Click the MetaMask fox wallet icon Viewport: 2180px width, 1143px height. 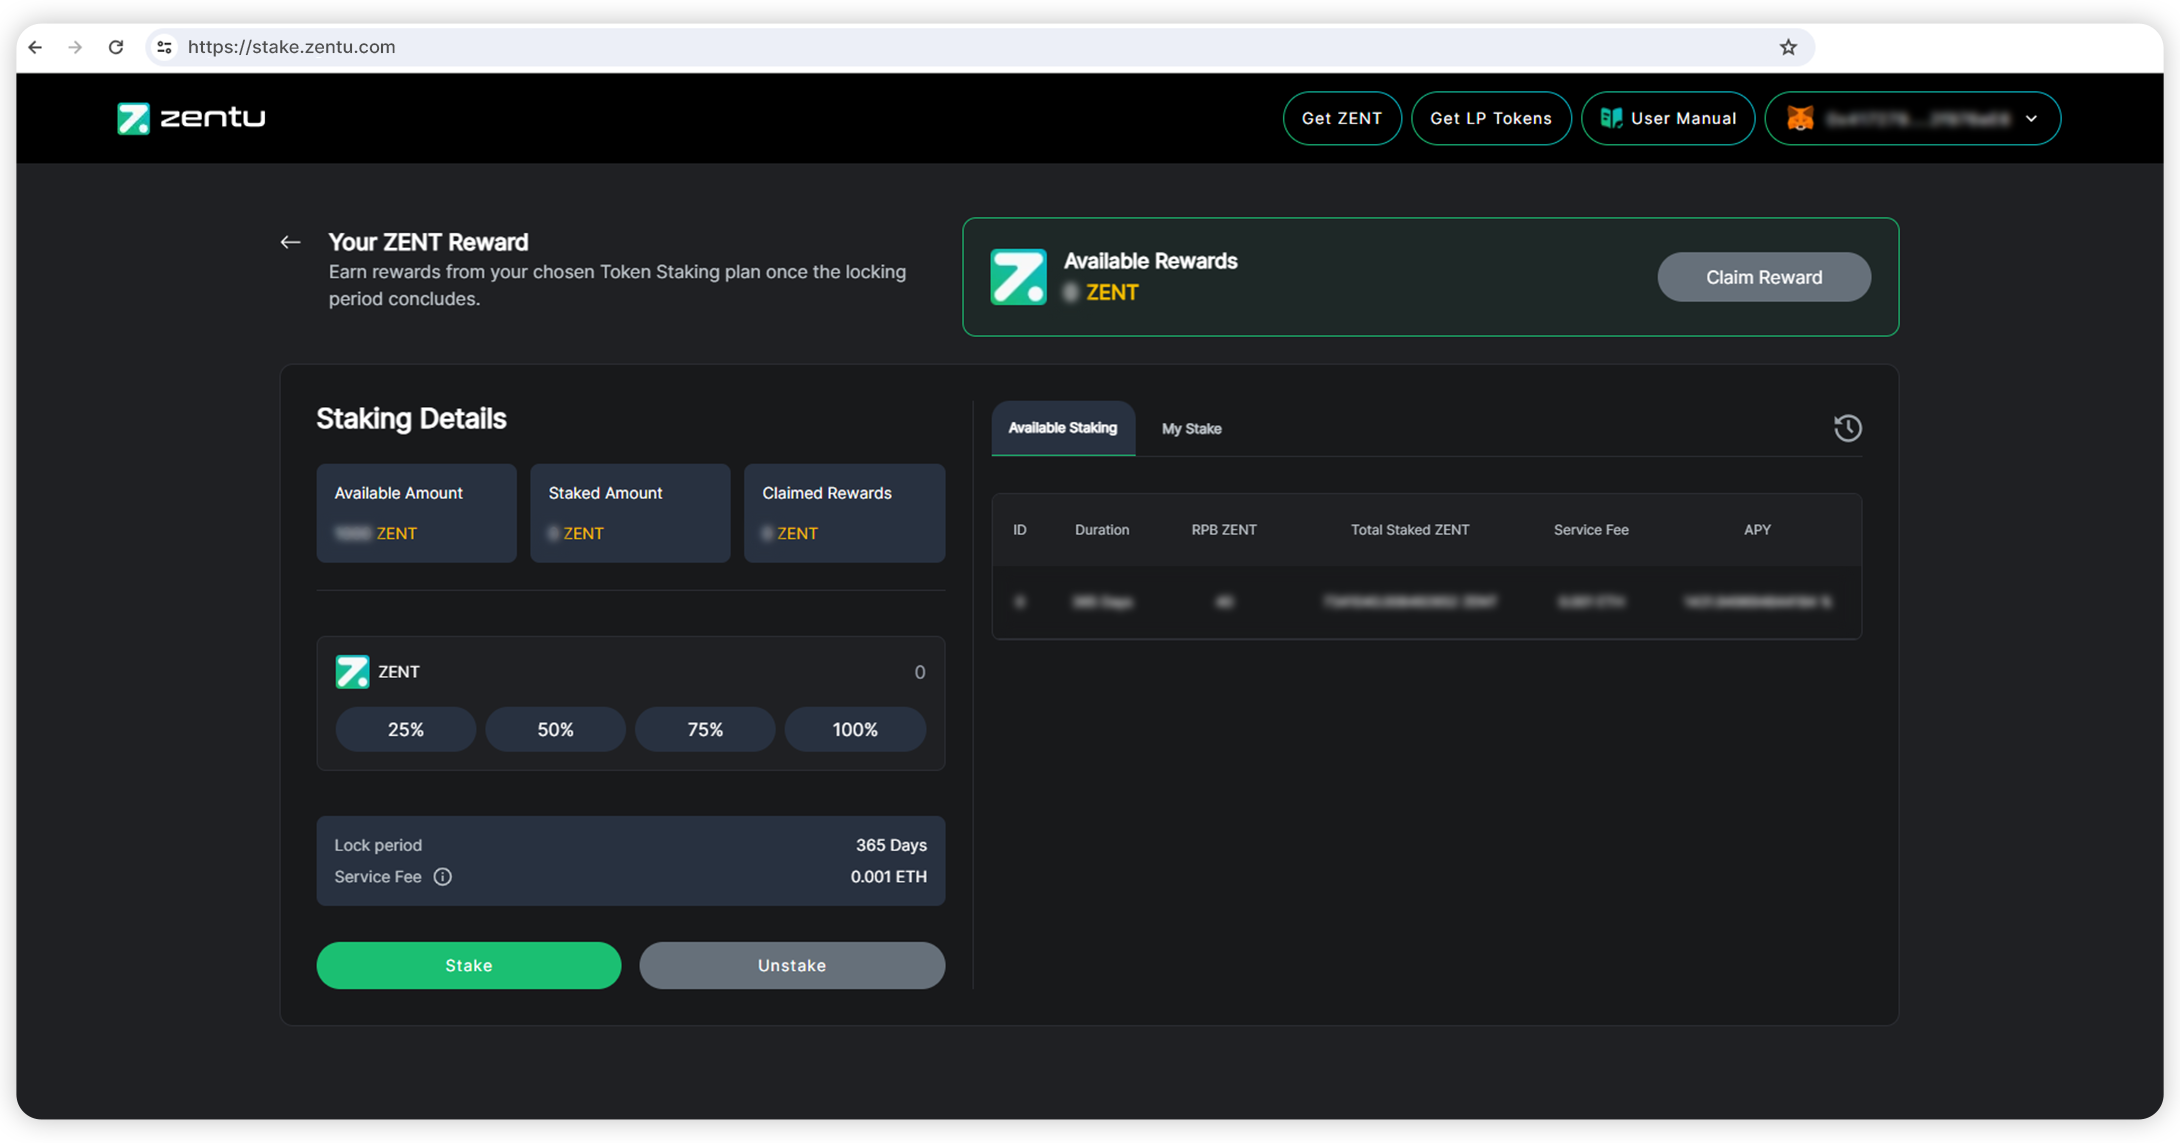point(1800,118)
